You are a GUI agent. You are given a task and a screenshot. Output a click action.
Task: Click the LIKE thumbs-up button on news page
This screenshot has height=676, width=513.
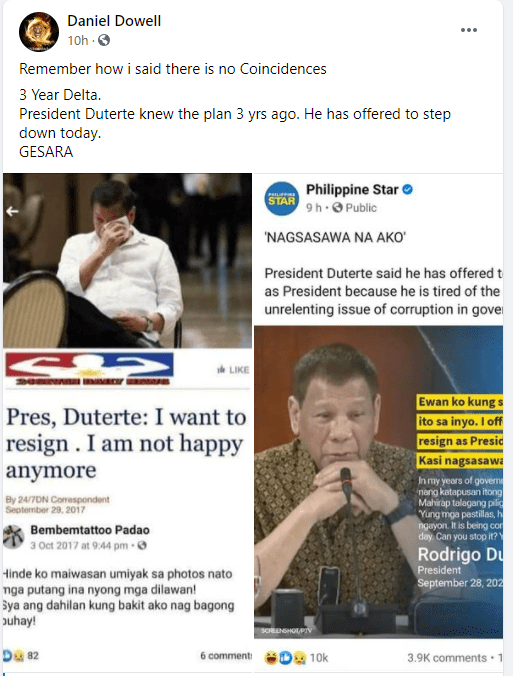coord(233,369)
